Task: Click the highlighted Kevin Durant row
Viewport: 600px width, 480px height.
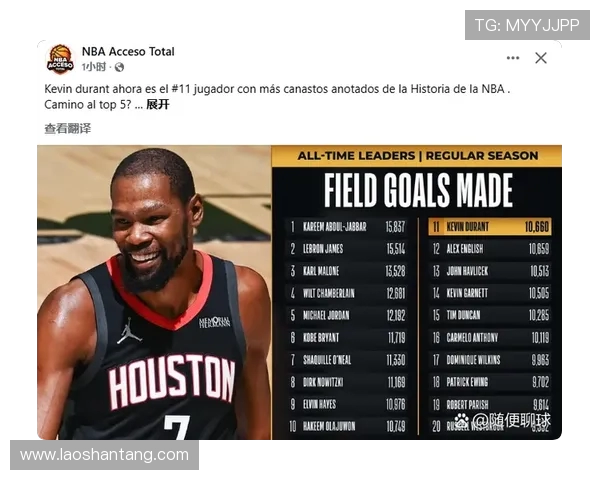Action: coord(490,227)
